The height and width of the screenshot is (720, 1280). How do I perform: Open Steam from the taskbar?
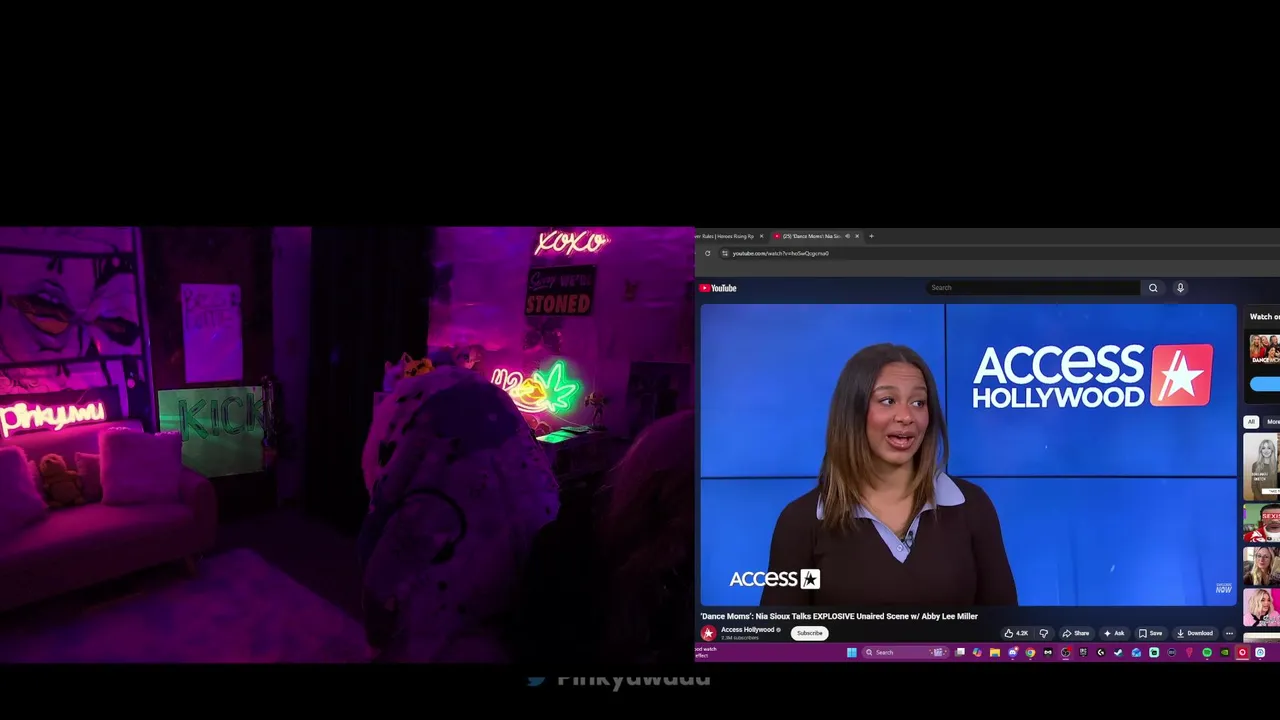1118,652
